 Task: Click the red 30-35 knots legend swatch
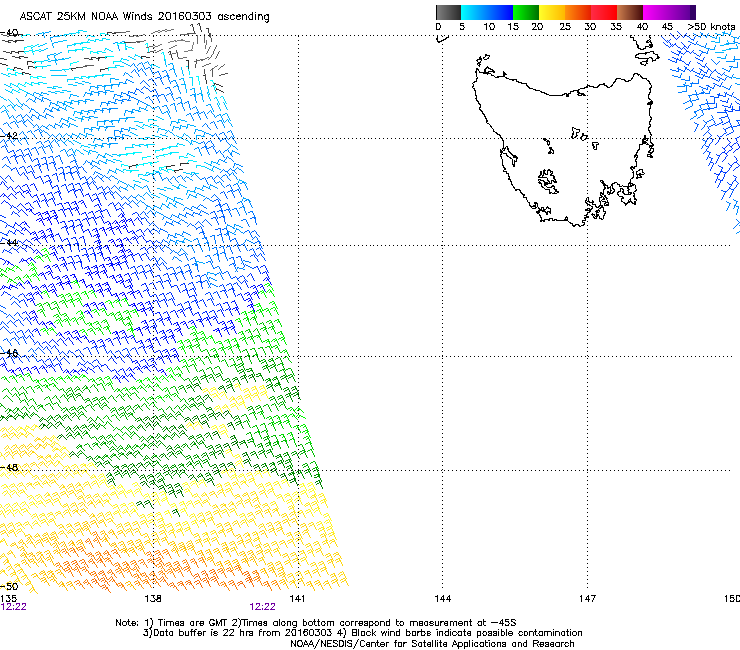[604, 12]
